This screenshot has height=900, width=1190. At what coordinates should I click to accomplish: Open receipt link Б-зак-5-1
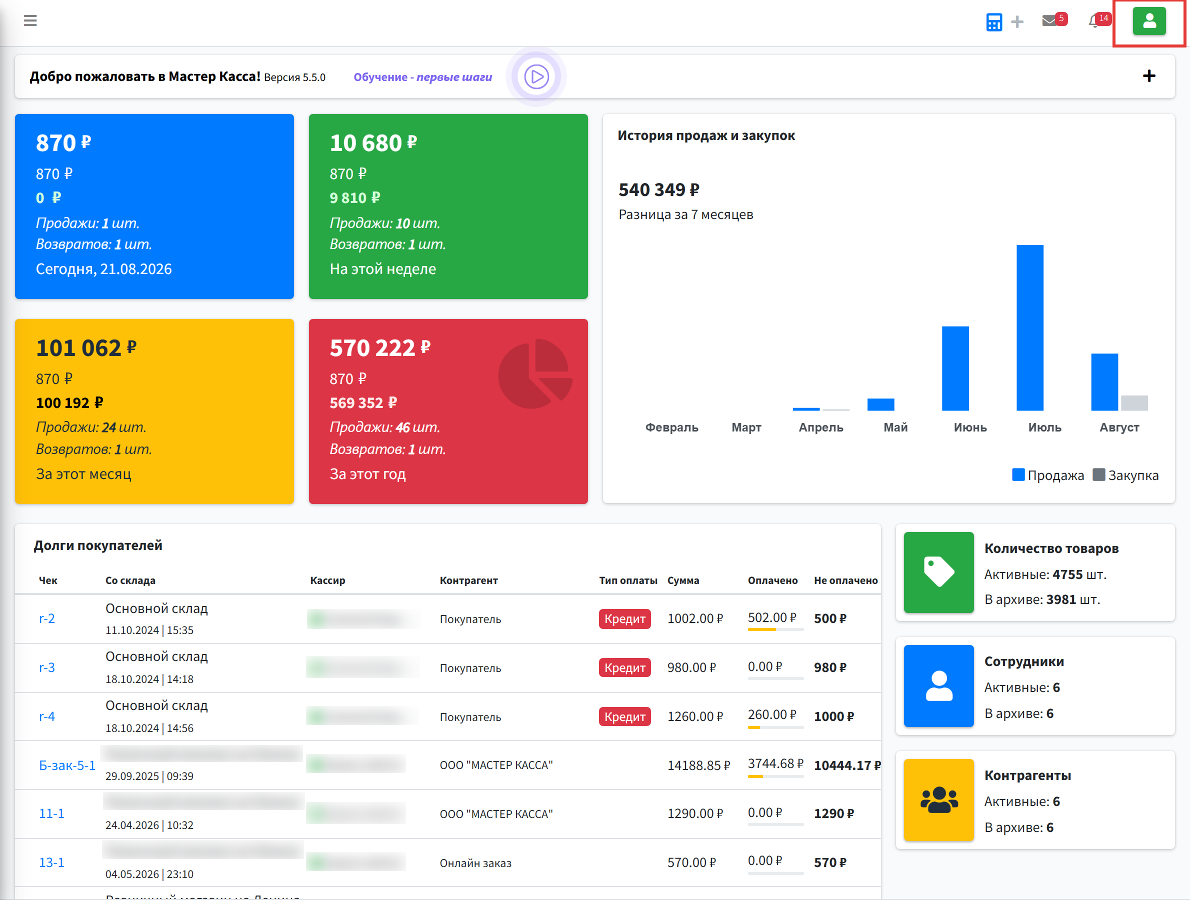tap(68, 765)
